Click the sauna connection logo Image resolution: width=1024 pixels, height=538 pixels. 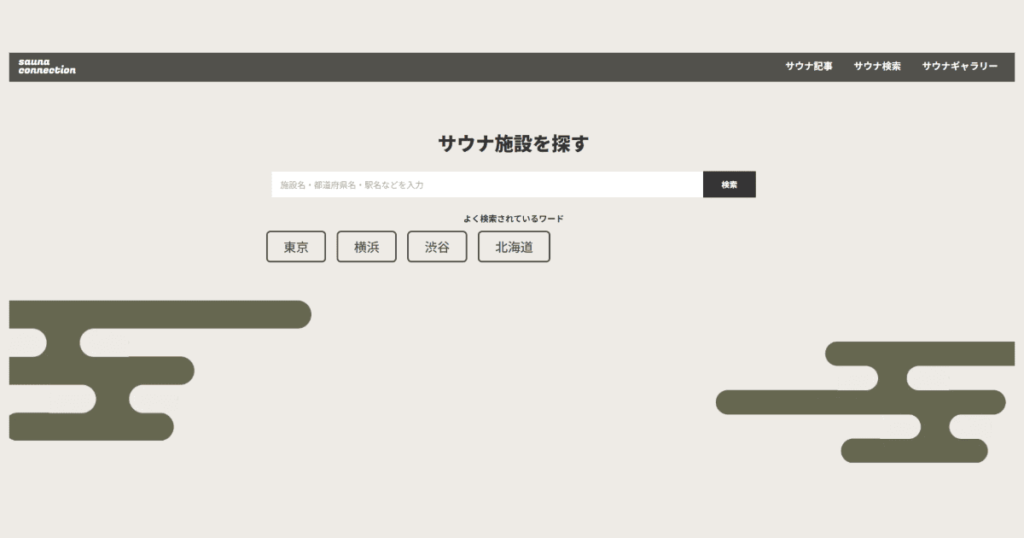point(47,67)
